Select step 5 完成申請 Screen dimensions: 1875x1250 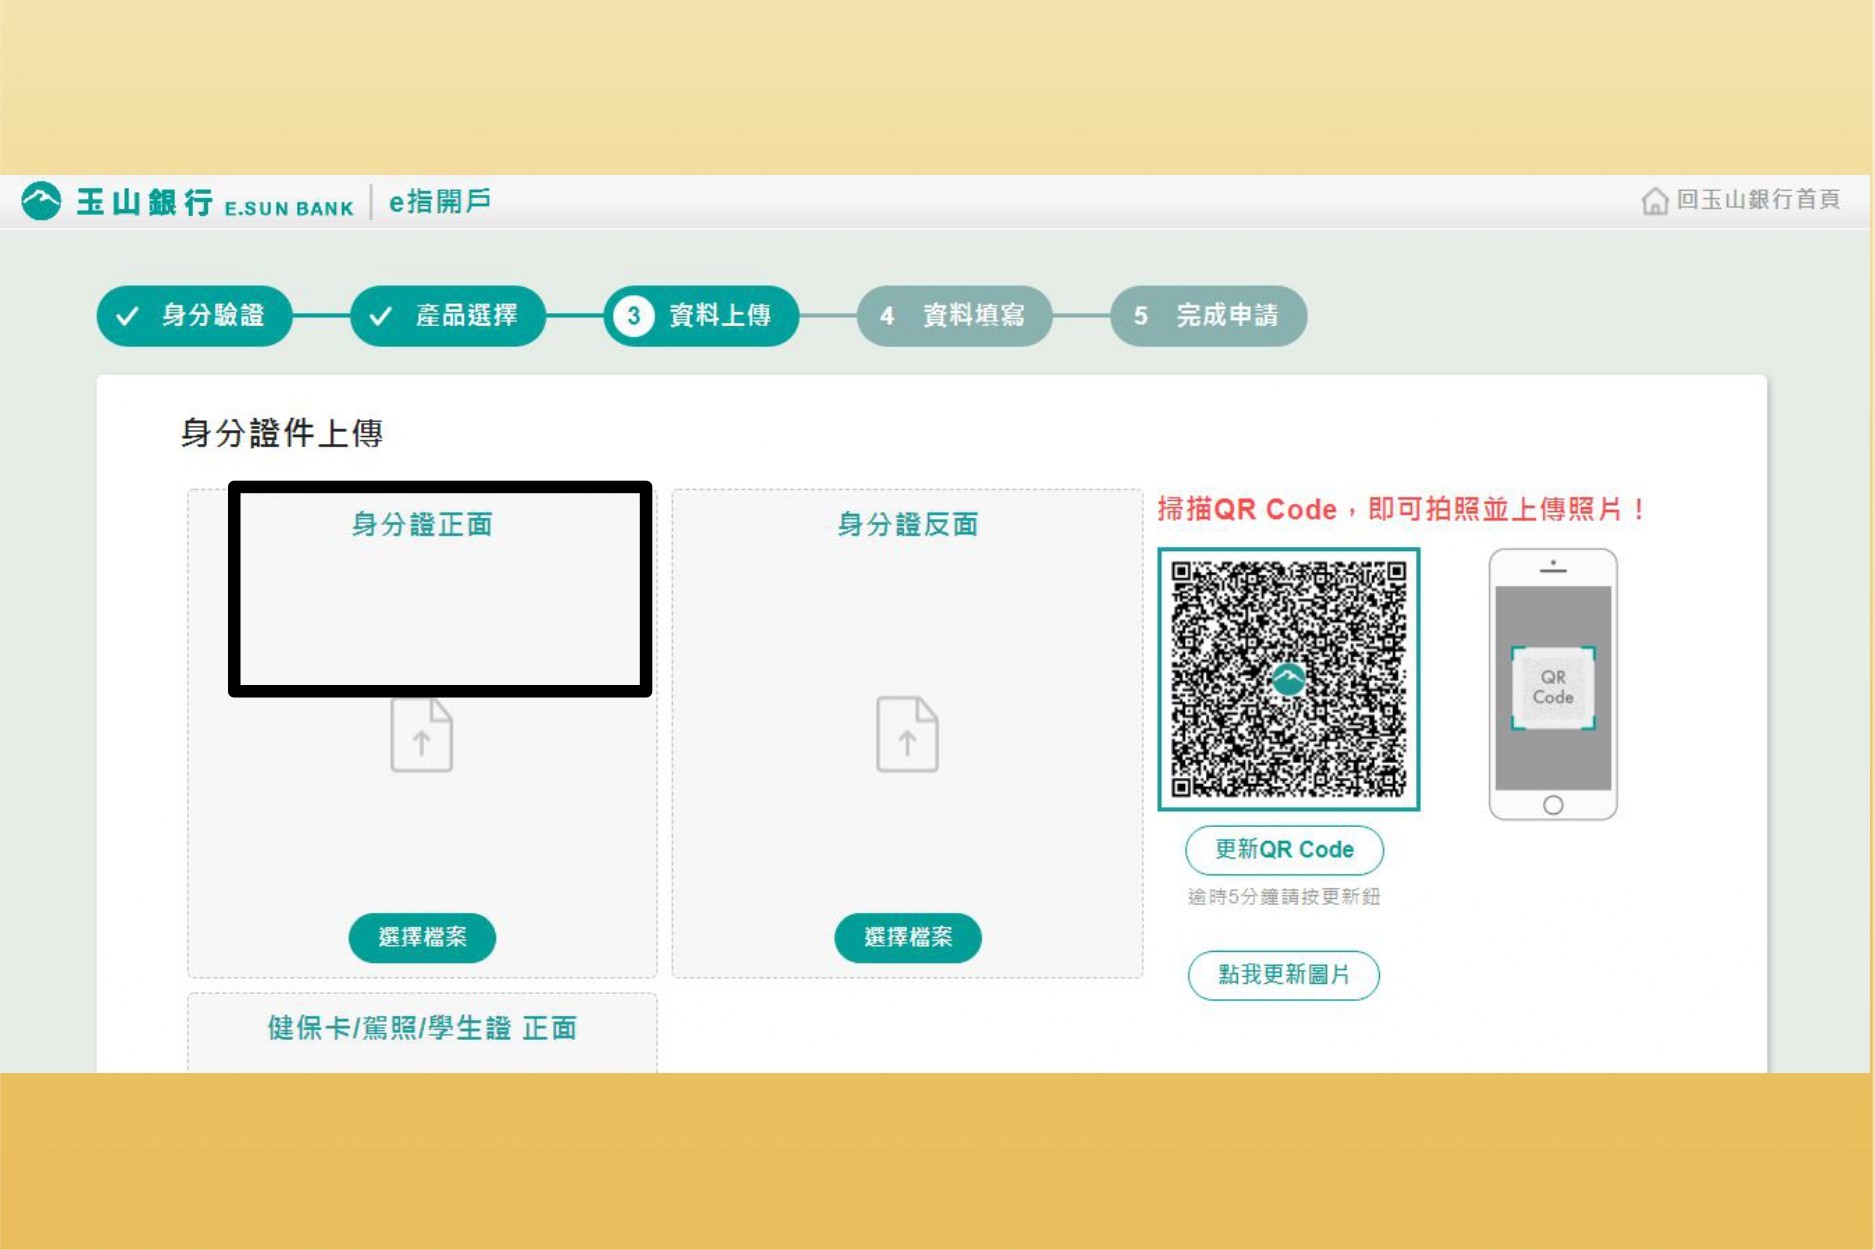[1208, 316]
